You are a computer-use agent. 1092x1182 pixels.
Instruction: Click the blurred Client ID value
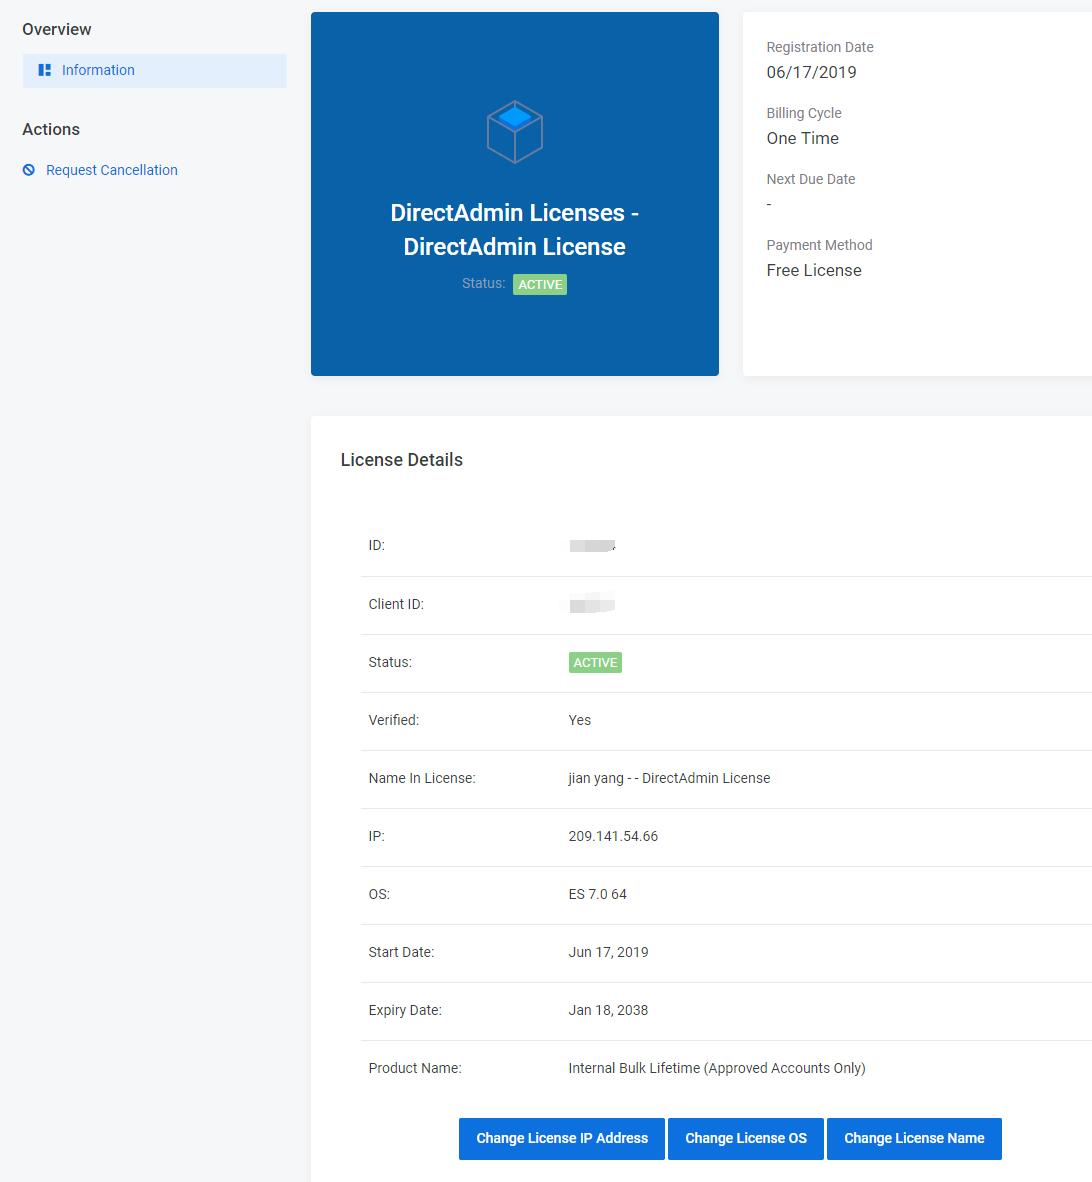[x=592, y=604]
